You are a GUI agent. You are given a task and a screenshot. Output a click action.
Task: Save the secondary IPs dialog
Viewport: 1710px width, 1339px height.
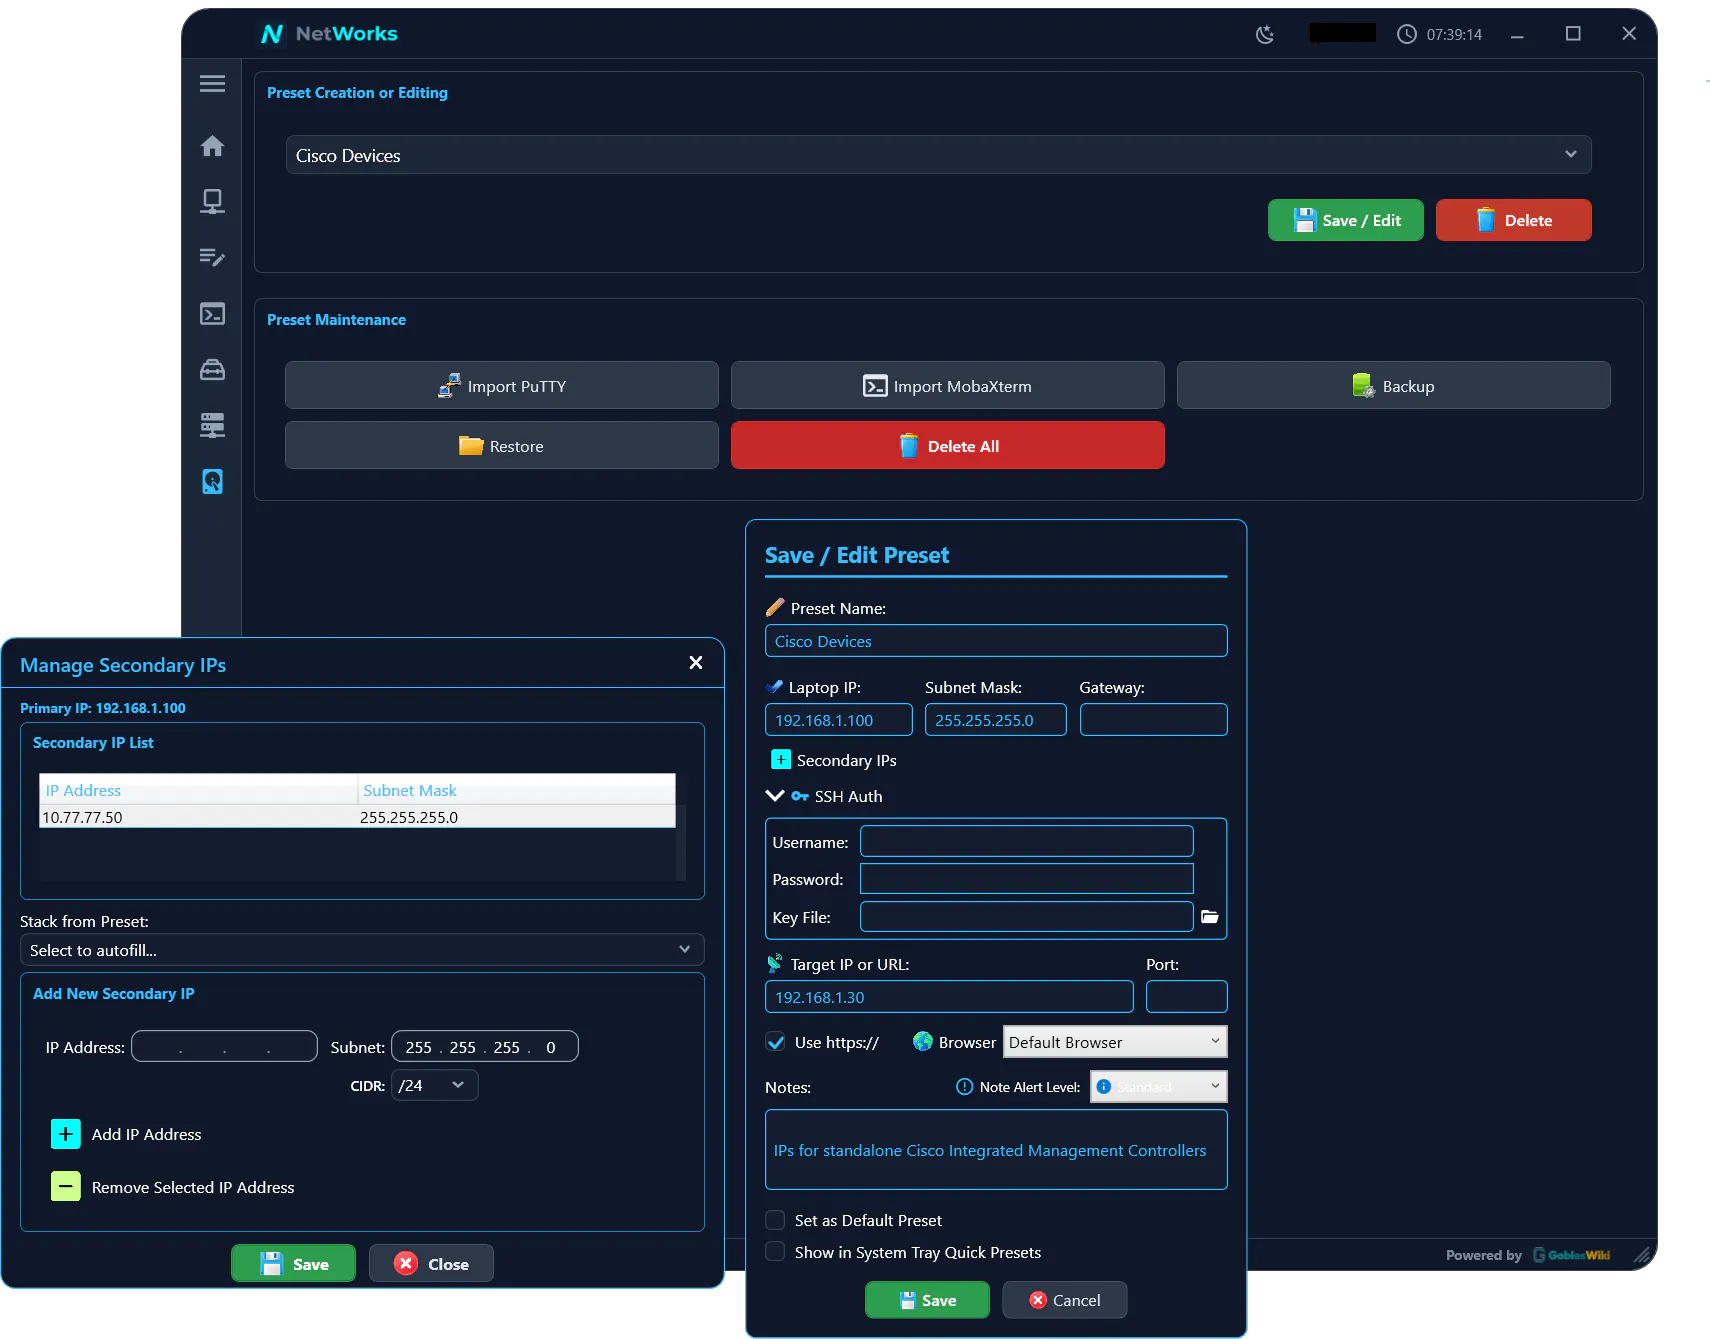pyautogui.click(x=294, y=1264)
